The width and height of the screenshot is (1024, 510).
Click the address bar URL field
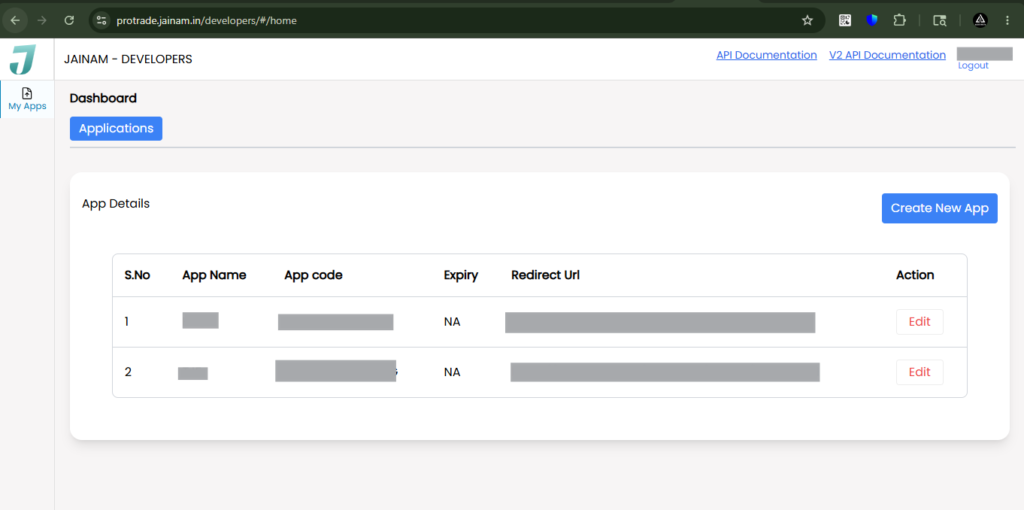tap(451, 20)
